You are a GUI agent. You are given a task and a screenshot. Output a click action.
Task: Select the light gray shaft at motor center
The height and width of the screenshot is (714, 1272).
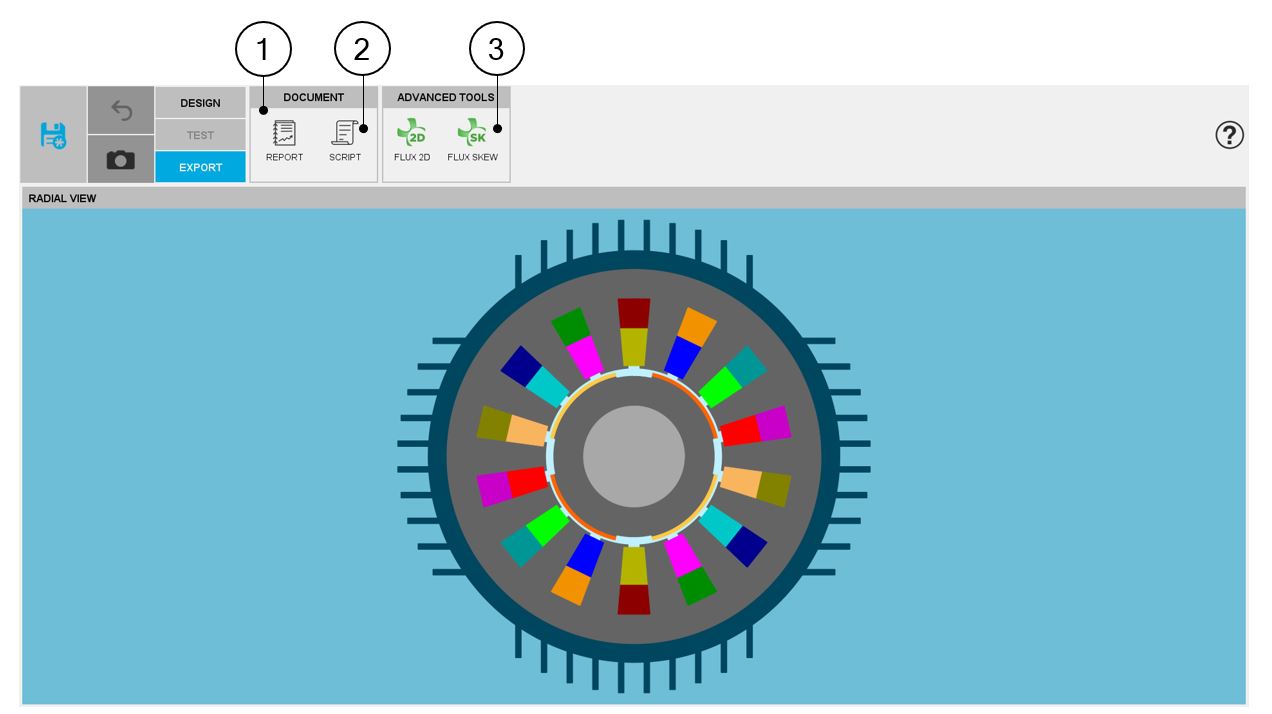(x=633, y=457)
